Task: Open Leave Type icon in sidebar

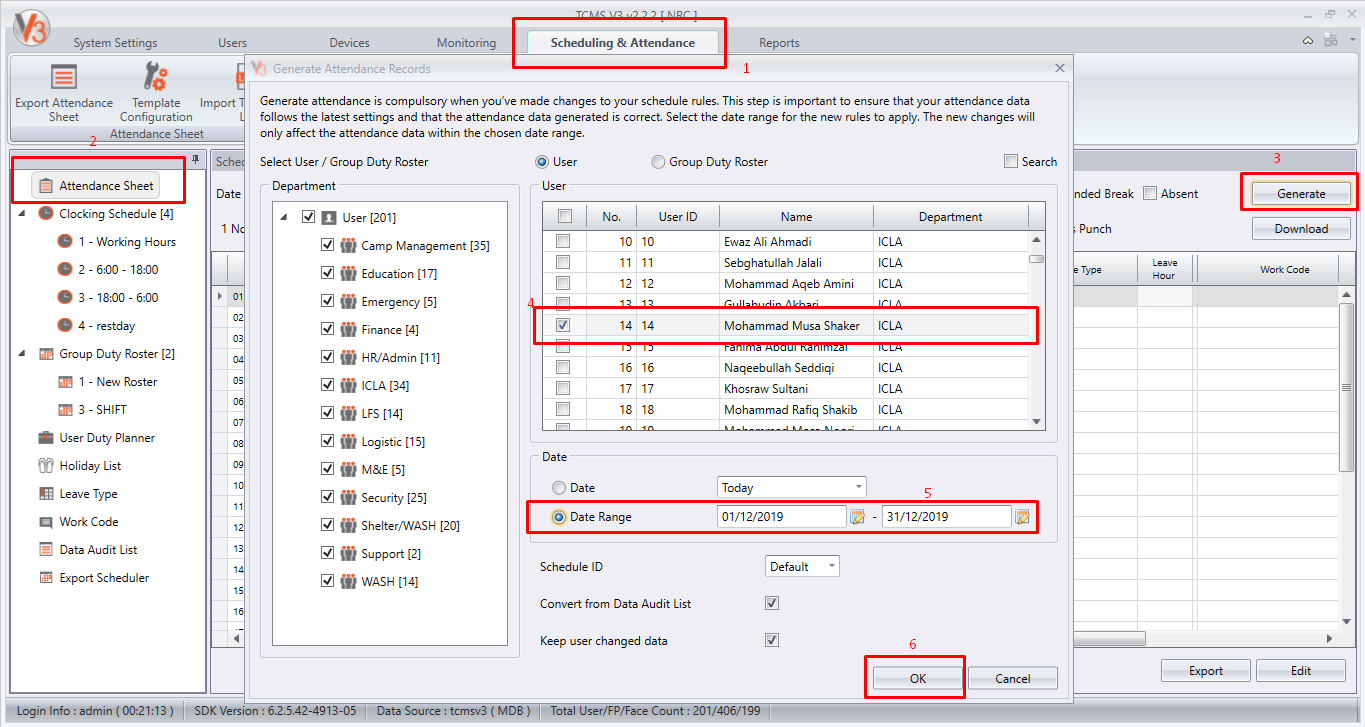Action: (46, 494)
